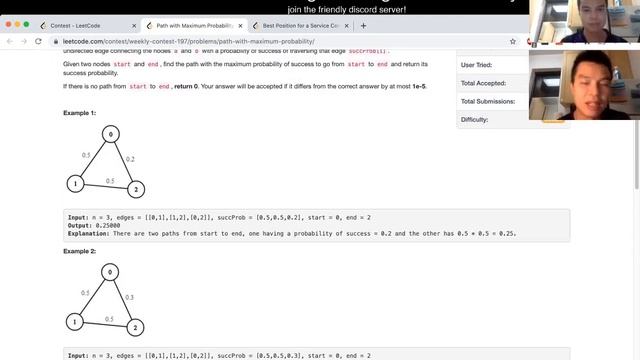Switch to the Contest - LeetCode tab

(88, 26)
